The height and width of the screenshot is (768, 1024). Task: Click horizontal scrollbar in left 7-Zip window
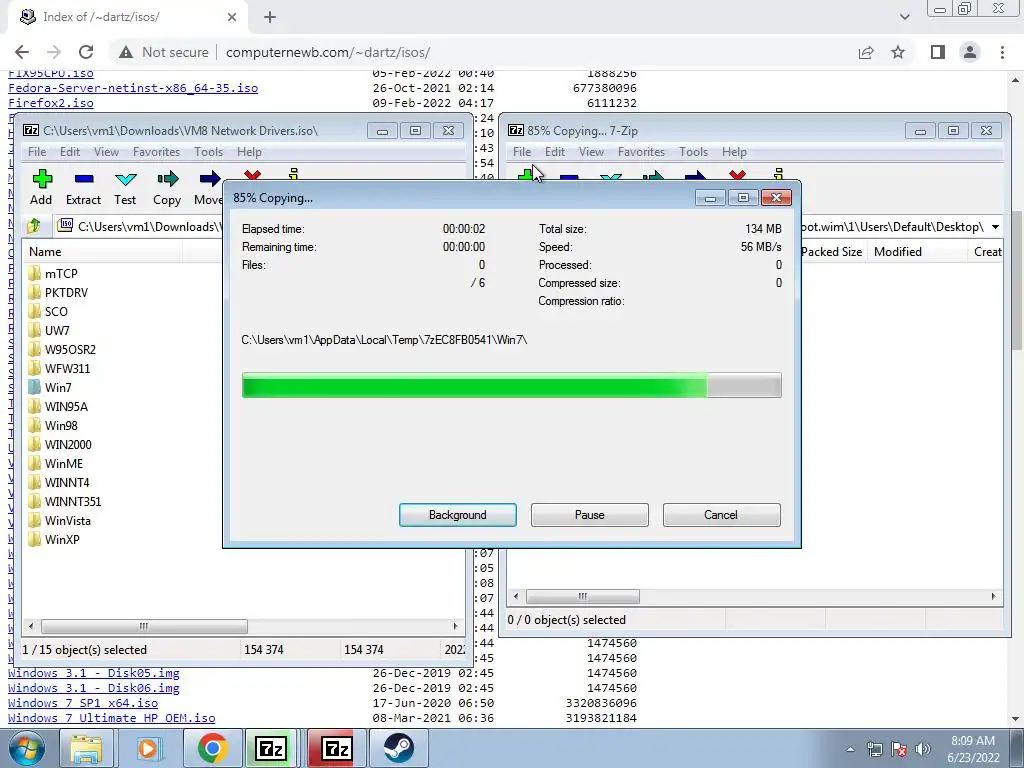144,626
